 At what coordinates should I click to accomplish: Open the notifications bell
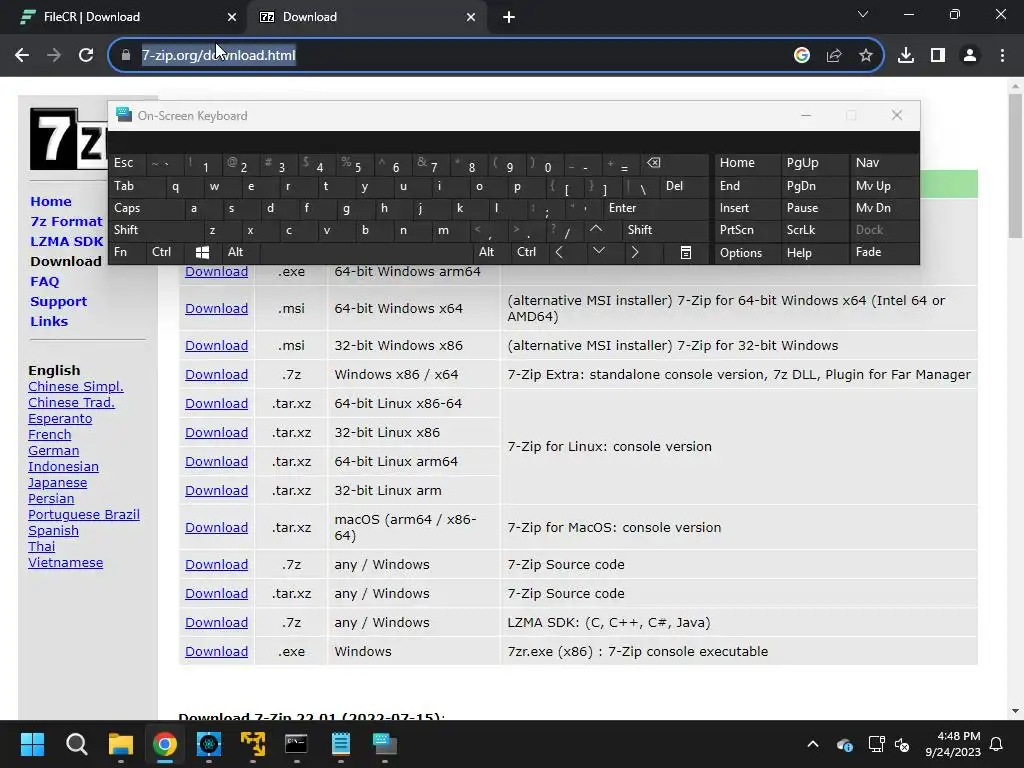tap(996, 744)
